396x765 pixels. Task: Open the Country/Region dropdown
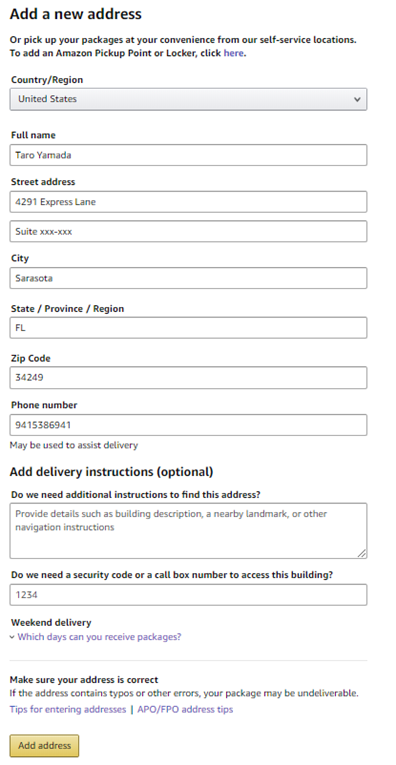[x=188, y=99]
